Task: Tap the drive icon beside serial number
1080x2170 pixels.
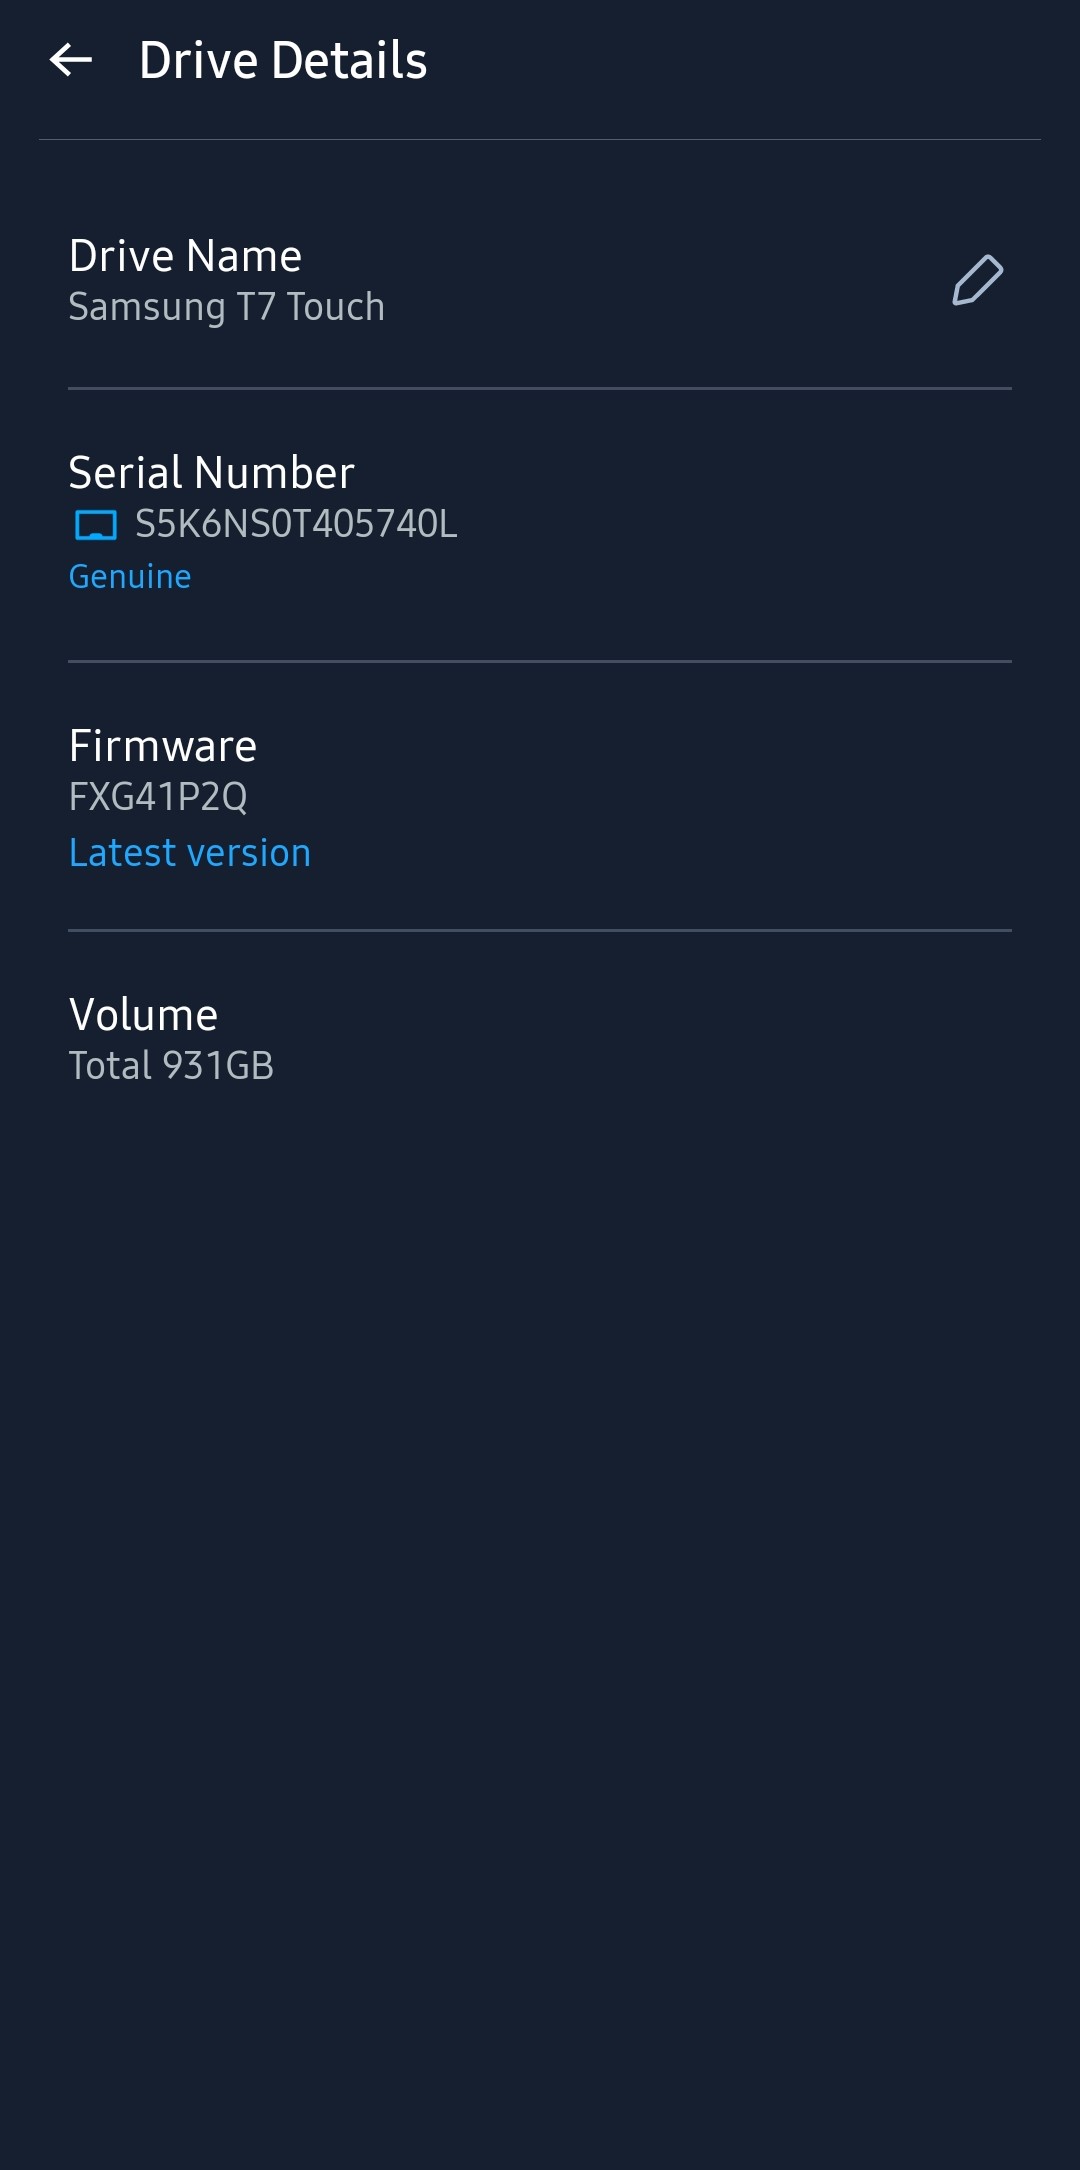Action: point(96,525)
